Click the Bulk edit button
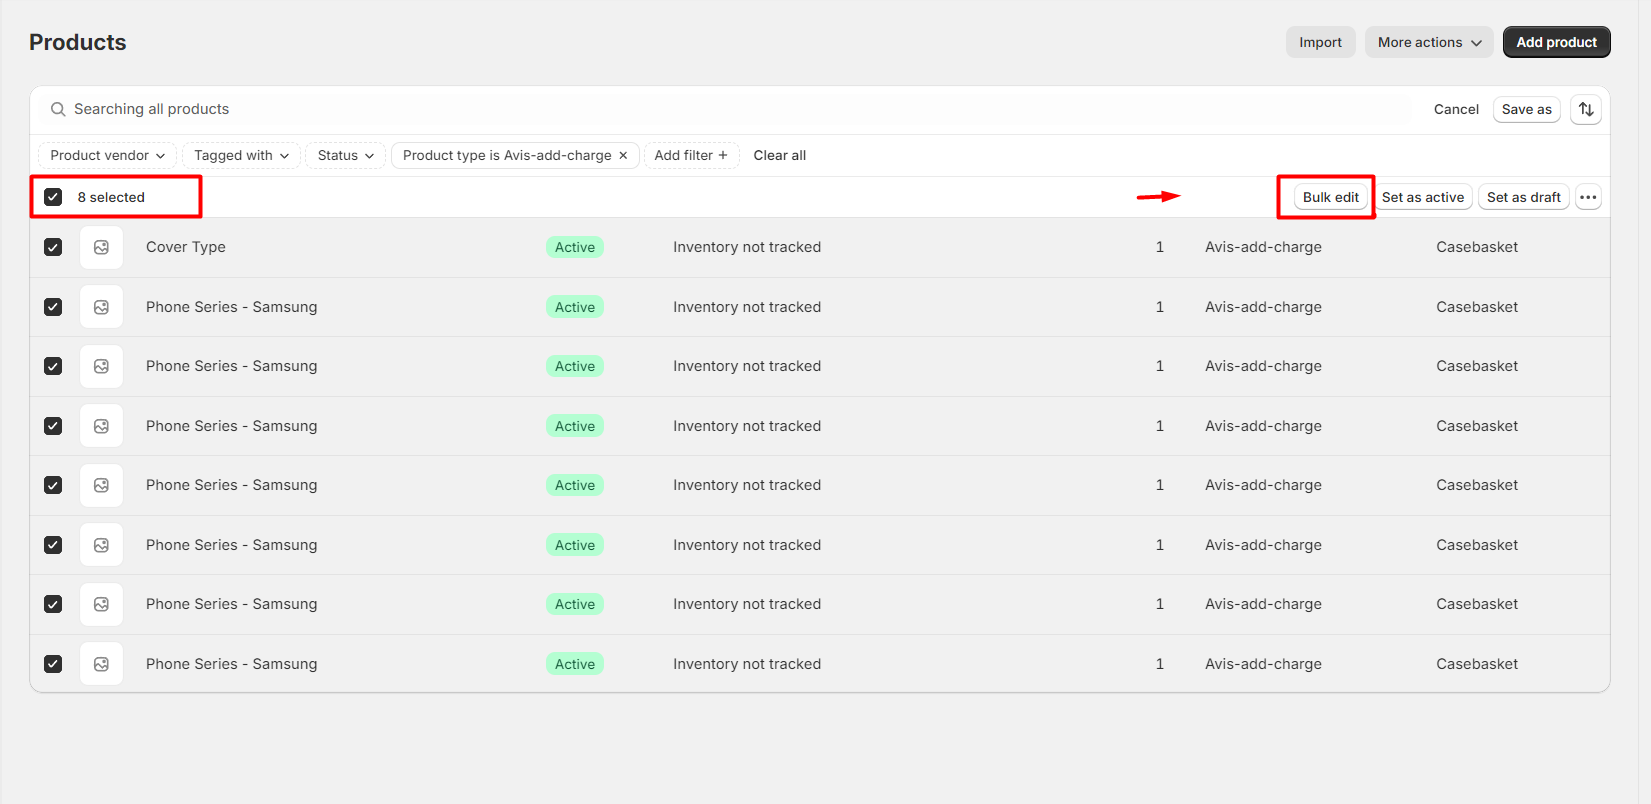 click(x=1330, y=197)
